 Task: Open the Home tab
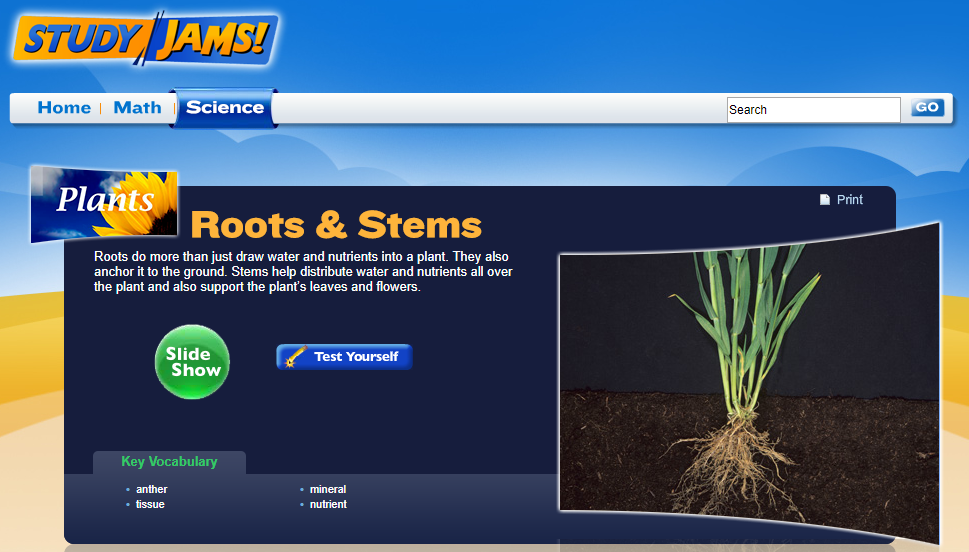(64, 108)
